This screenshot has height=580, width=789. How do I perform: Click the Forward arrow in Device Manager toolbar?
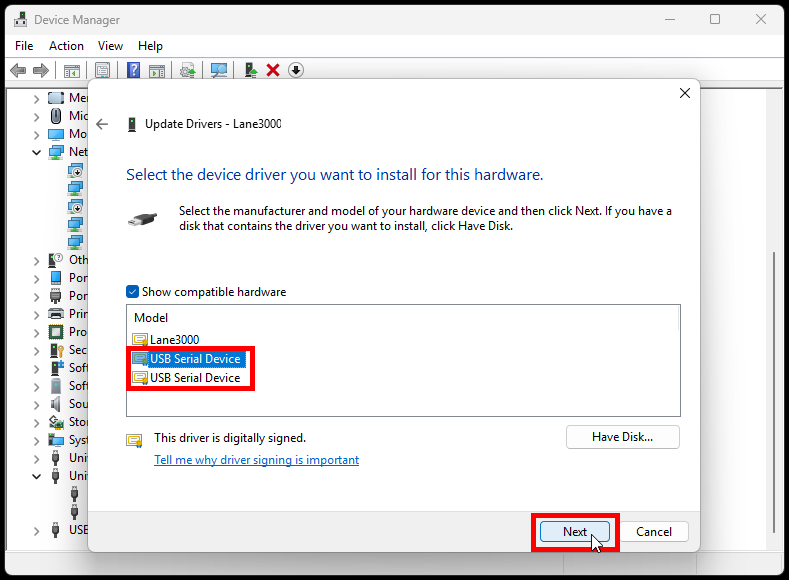pyautogui.click(x=41, y=70)
